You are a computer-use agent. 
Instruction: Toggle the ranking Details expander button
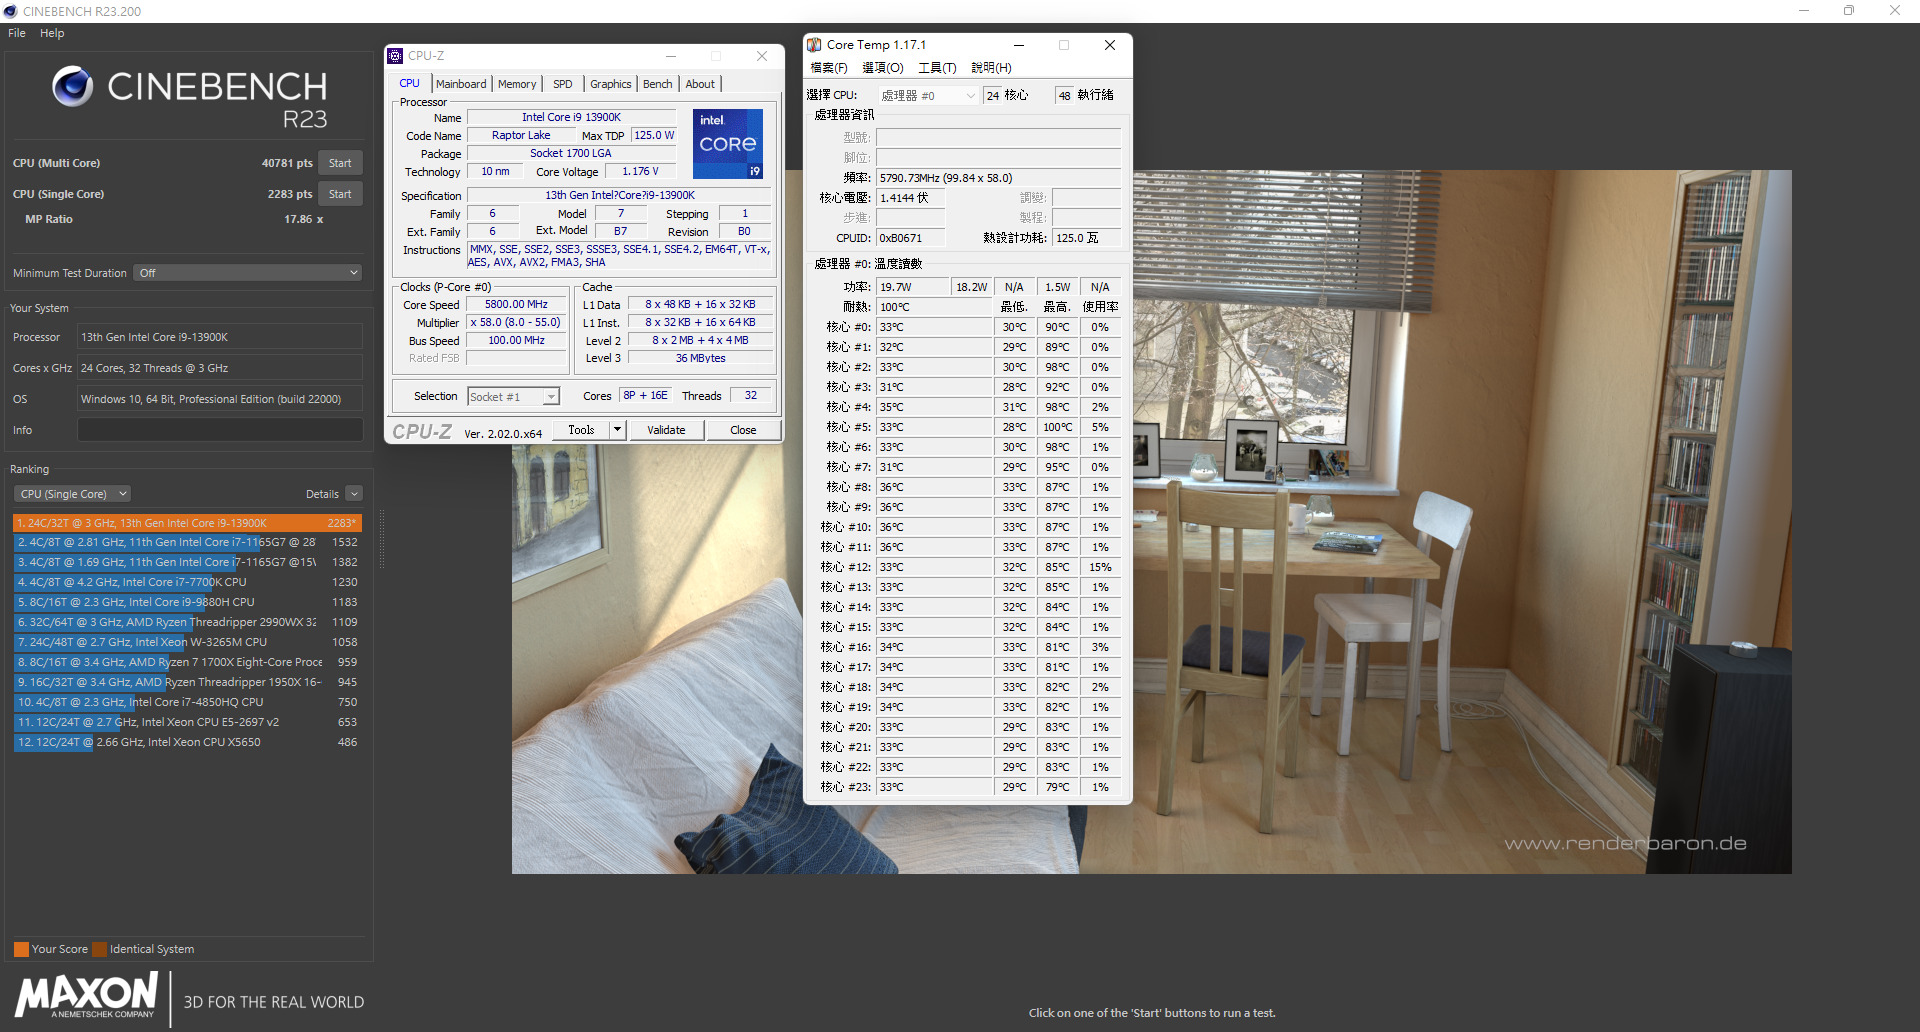[x=354, y=494]
